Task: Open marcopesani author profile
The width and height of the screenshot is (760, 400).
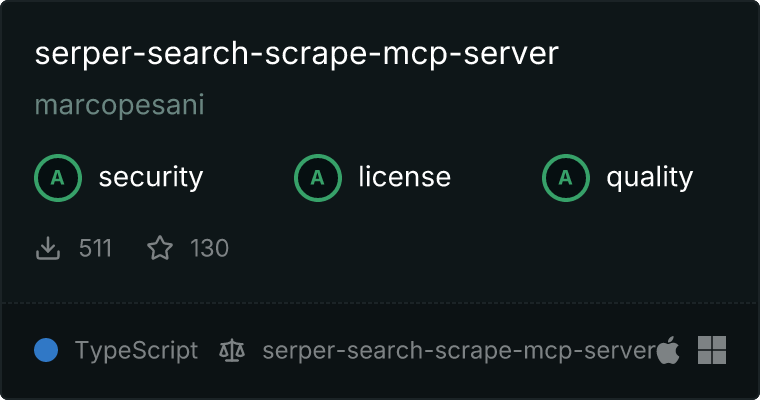Action: [x=120, y=105]
